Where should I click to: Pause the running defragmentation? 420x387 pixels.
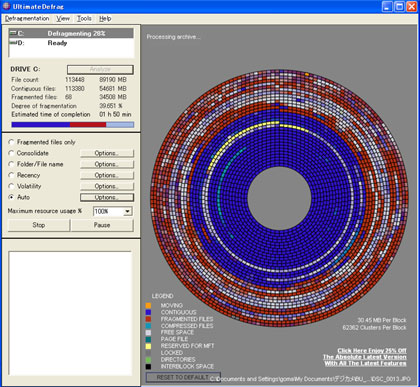tap(102, 225)
